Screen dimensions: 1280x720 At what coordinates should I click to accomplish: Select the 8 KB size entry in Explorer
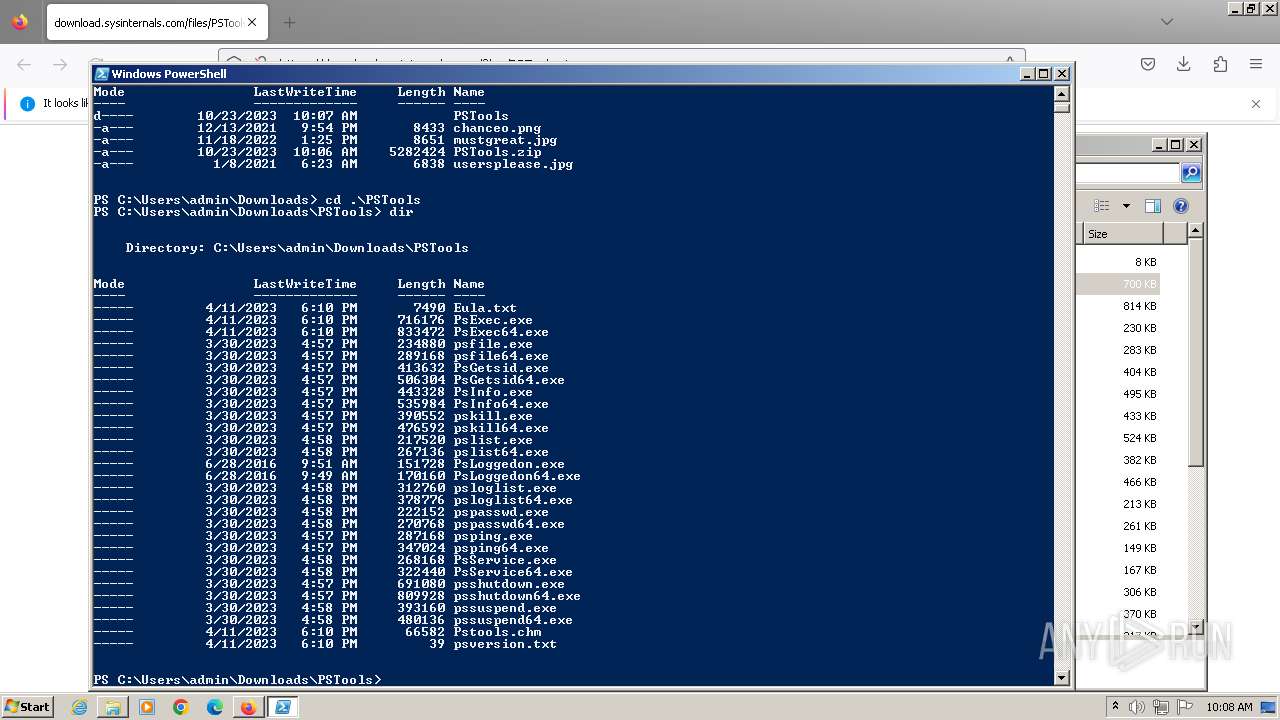[1145, 262]
